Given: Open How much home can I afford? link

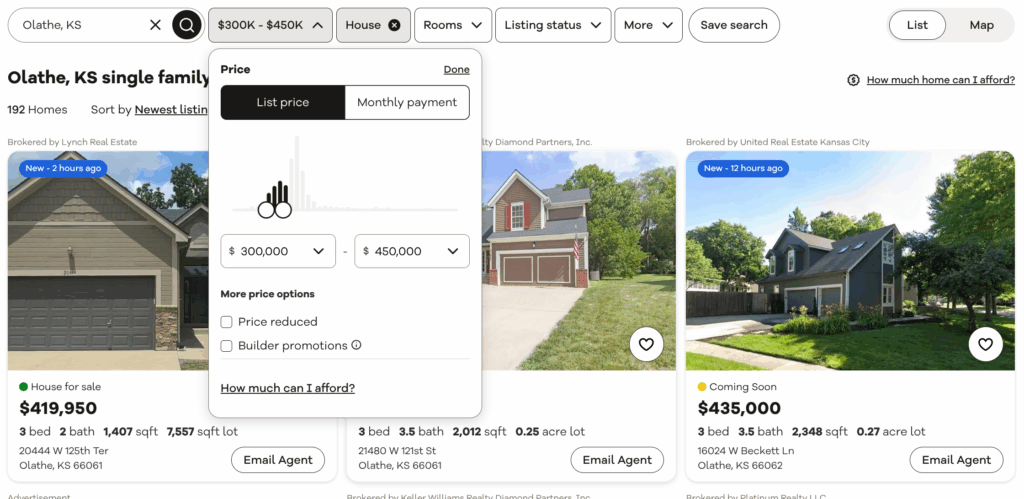Looking at the screenshot, I should [940, 80].
